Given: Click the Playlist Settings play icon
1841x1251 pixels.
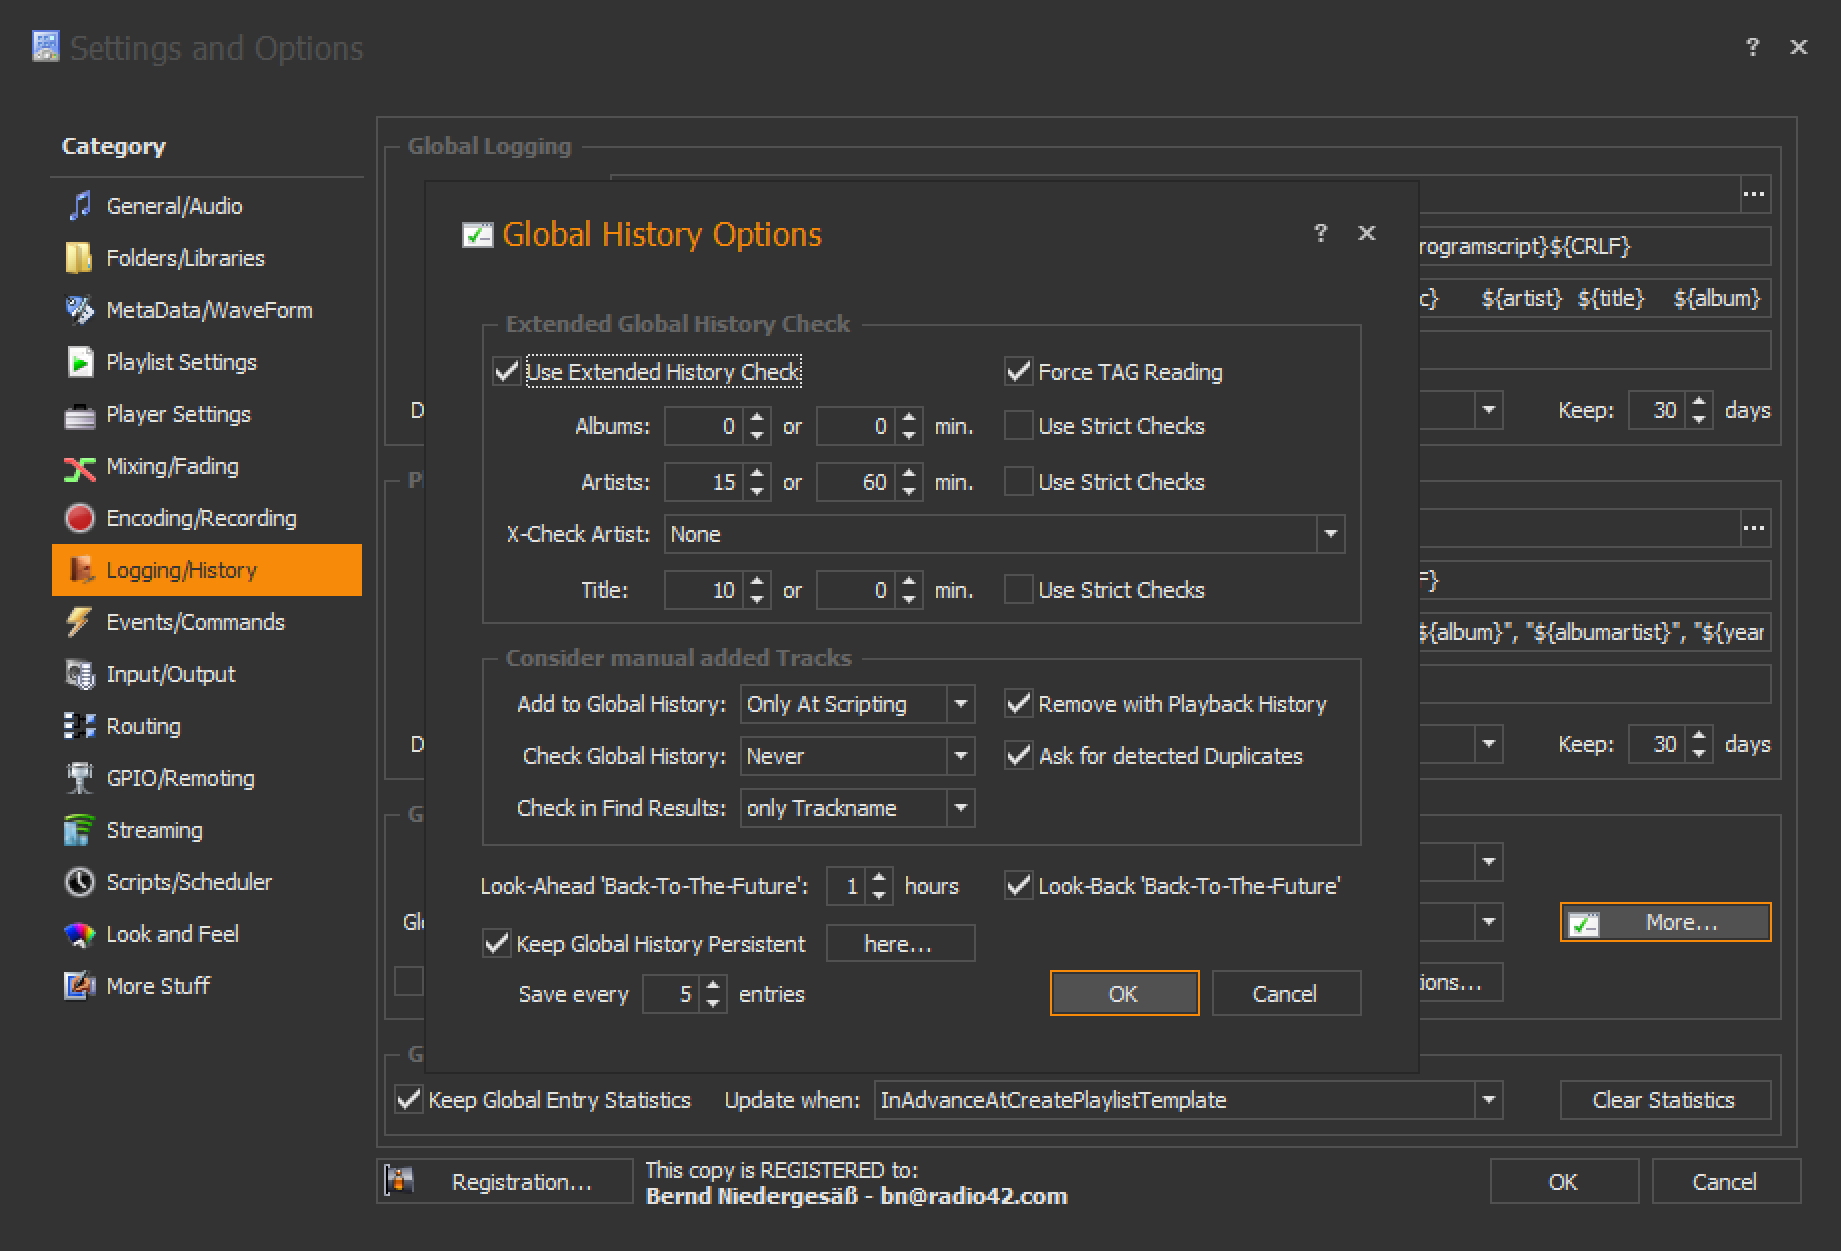Looking at the screenshot, I should tap(79, 362).
